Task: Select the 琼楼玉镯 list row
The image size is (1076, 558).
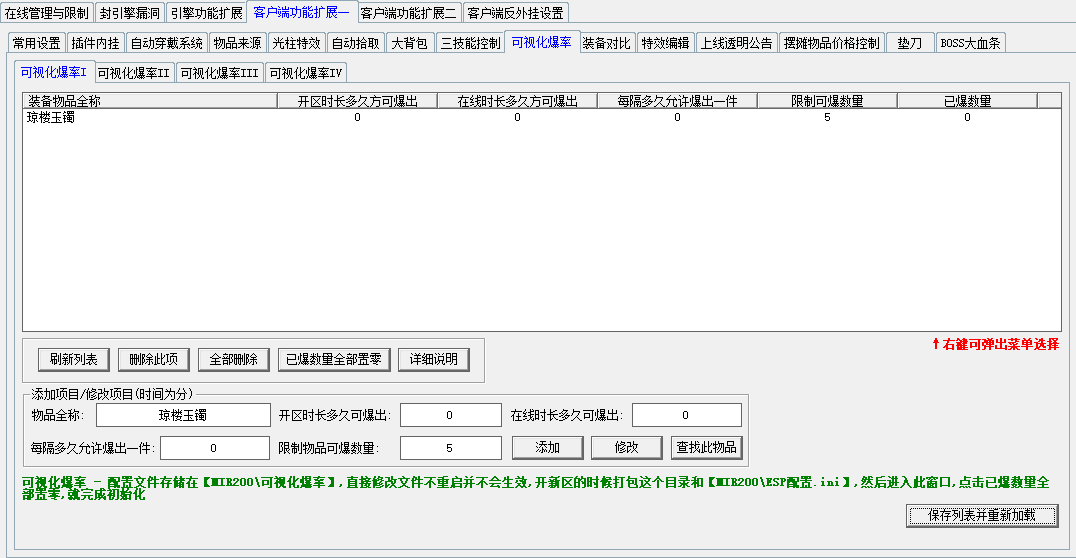Action: (542, 117)
